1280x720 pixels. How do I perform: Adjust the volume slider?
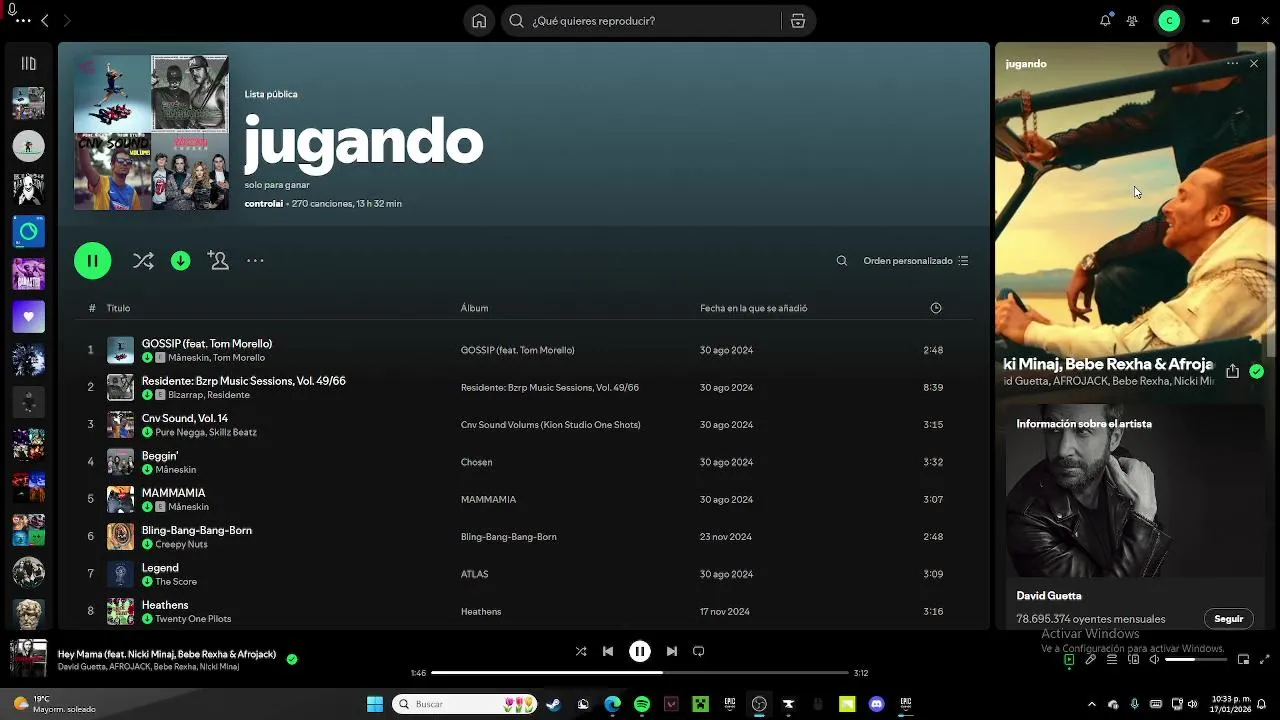1195,660
